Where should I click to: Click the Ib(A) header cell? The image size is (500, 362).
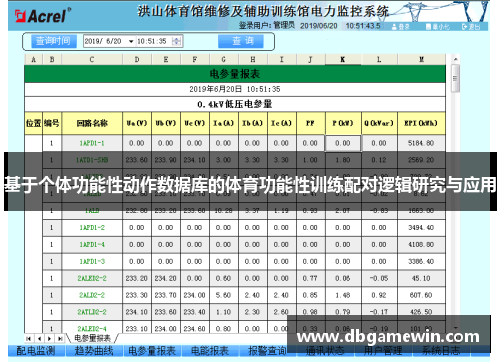(252, 123)
